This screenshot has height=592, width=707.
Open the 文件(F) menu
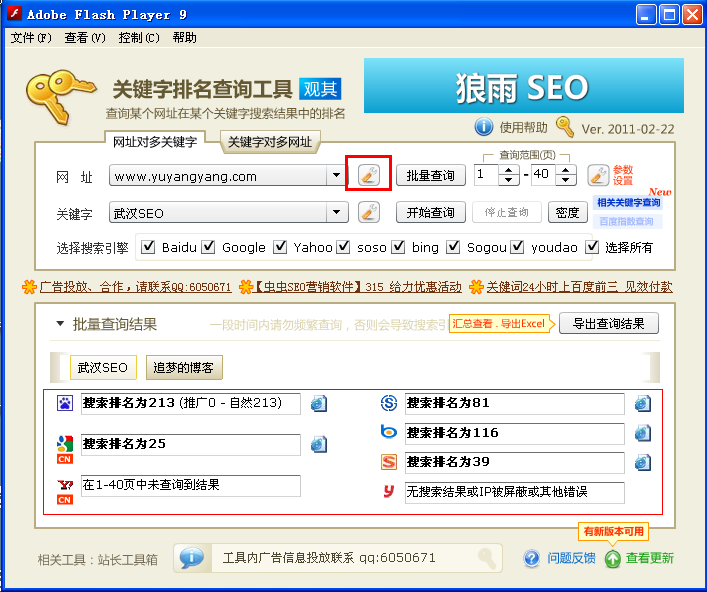click(31, 38)
